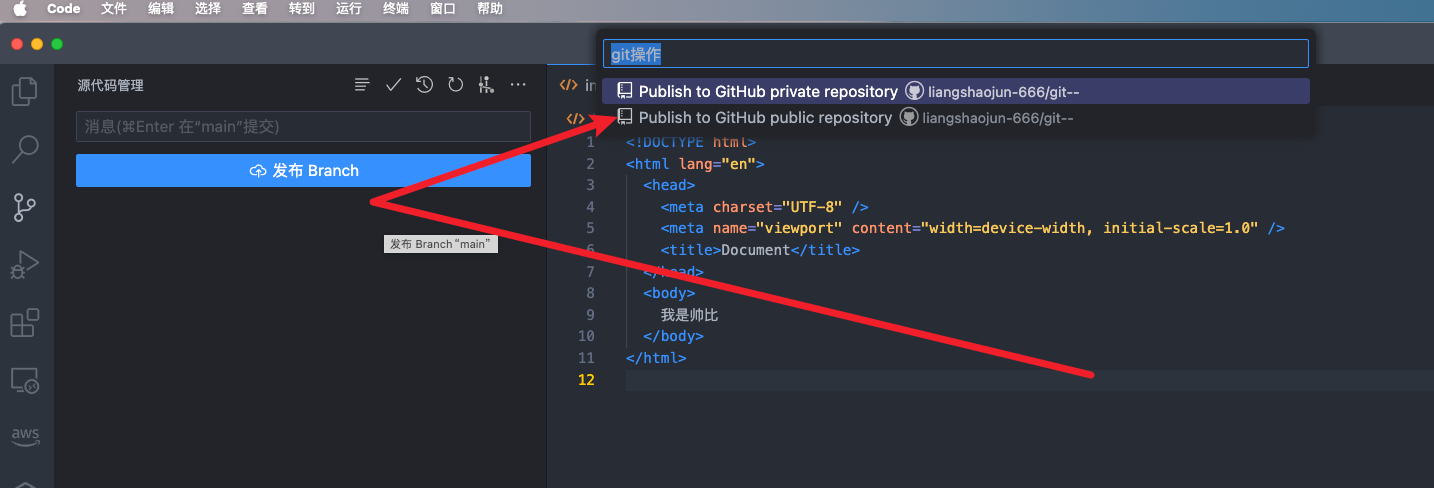The width and height of the screenshot is (1434, 488).
Task: Click the closing </html> tag on line 11
Action: point(656,358)
